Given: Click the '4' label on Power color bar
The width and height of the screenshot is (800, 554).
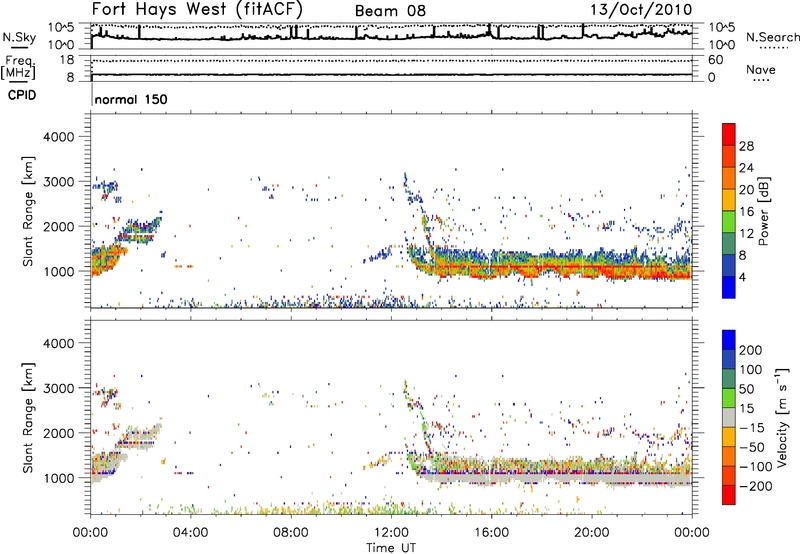Looking at the screenshot, I should coord(742,277).
